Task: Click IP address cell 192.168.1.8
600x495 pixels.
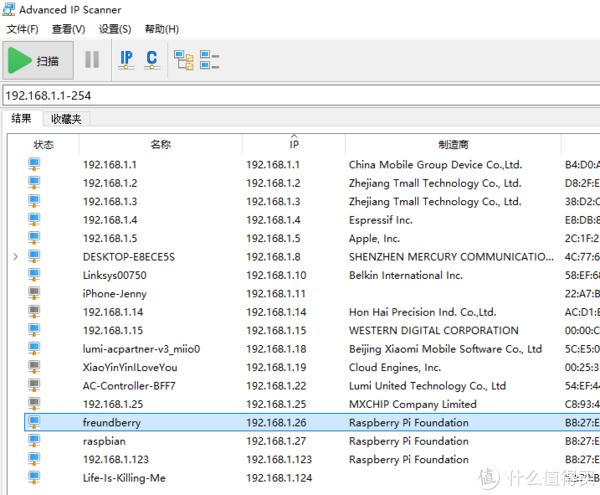Action: (273, 257)
